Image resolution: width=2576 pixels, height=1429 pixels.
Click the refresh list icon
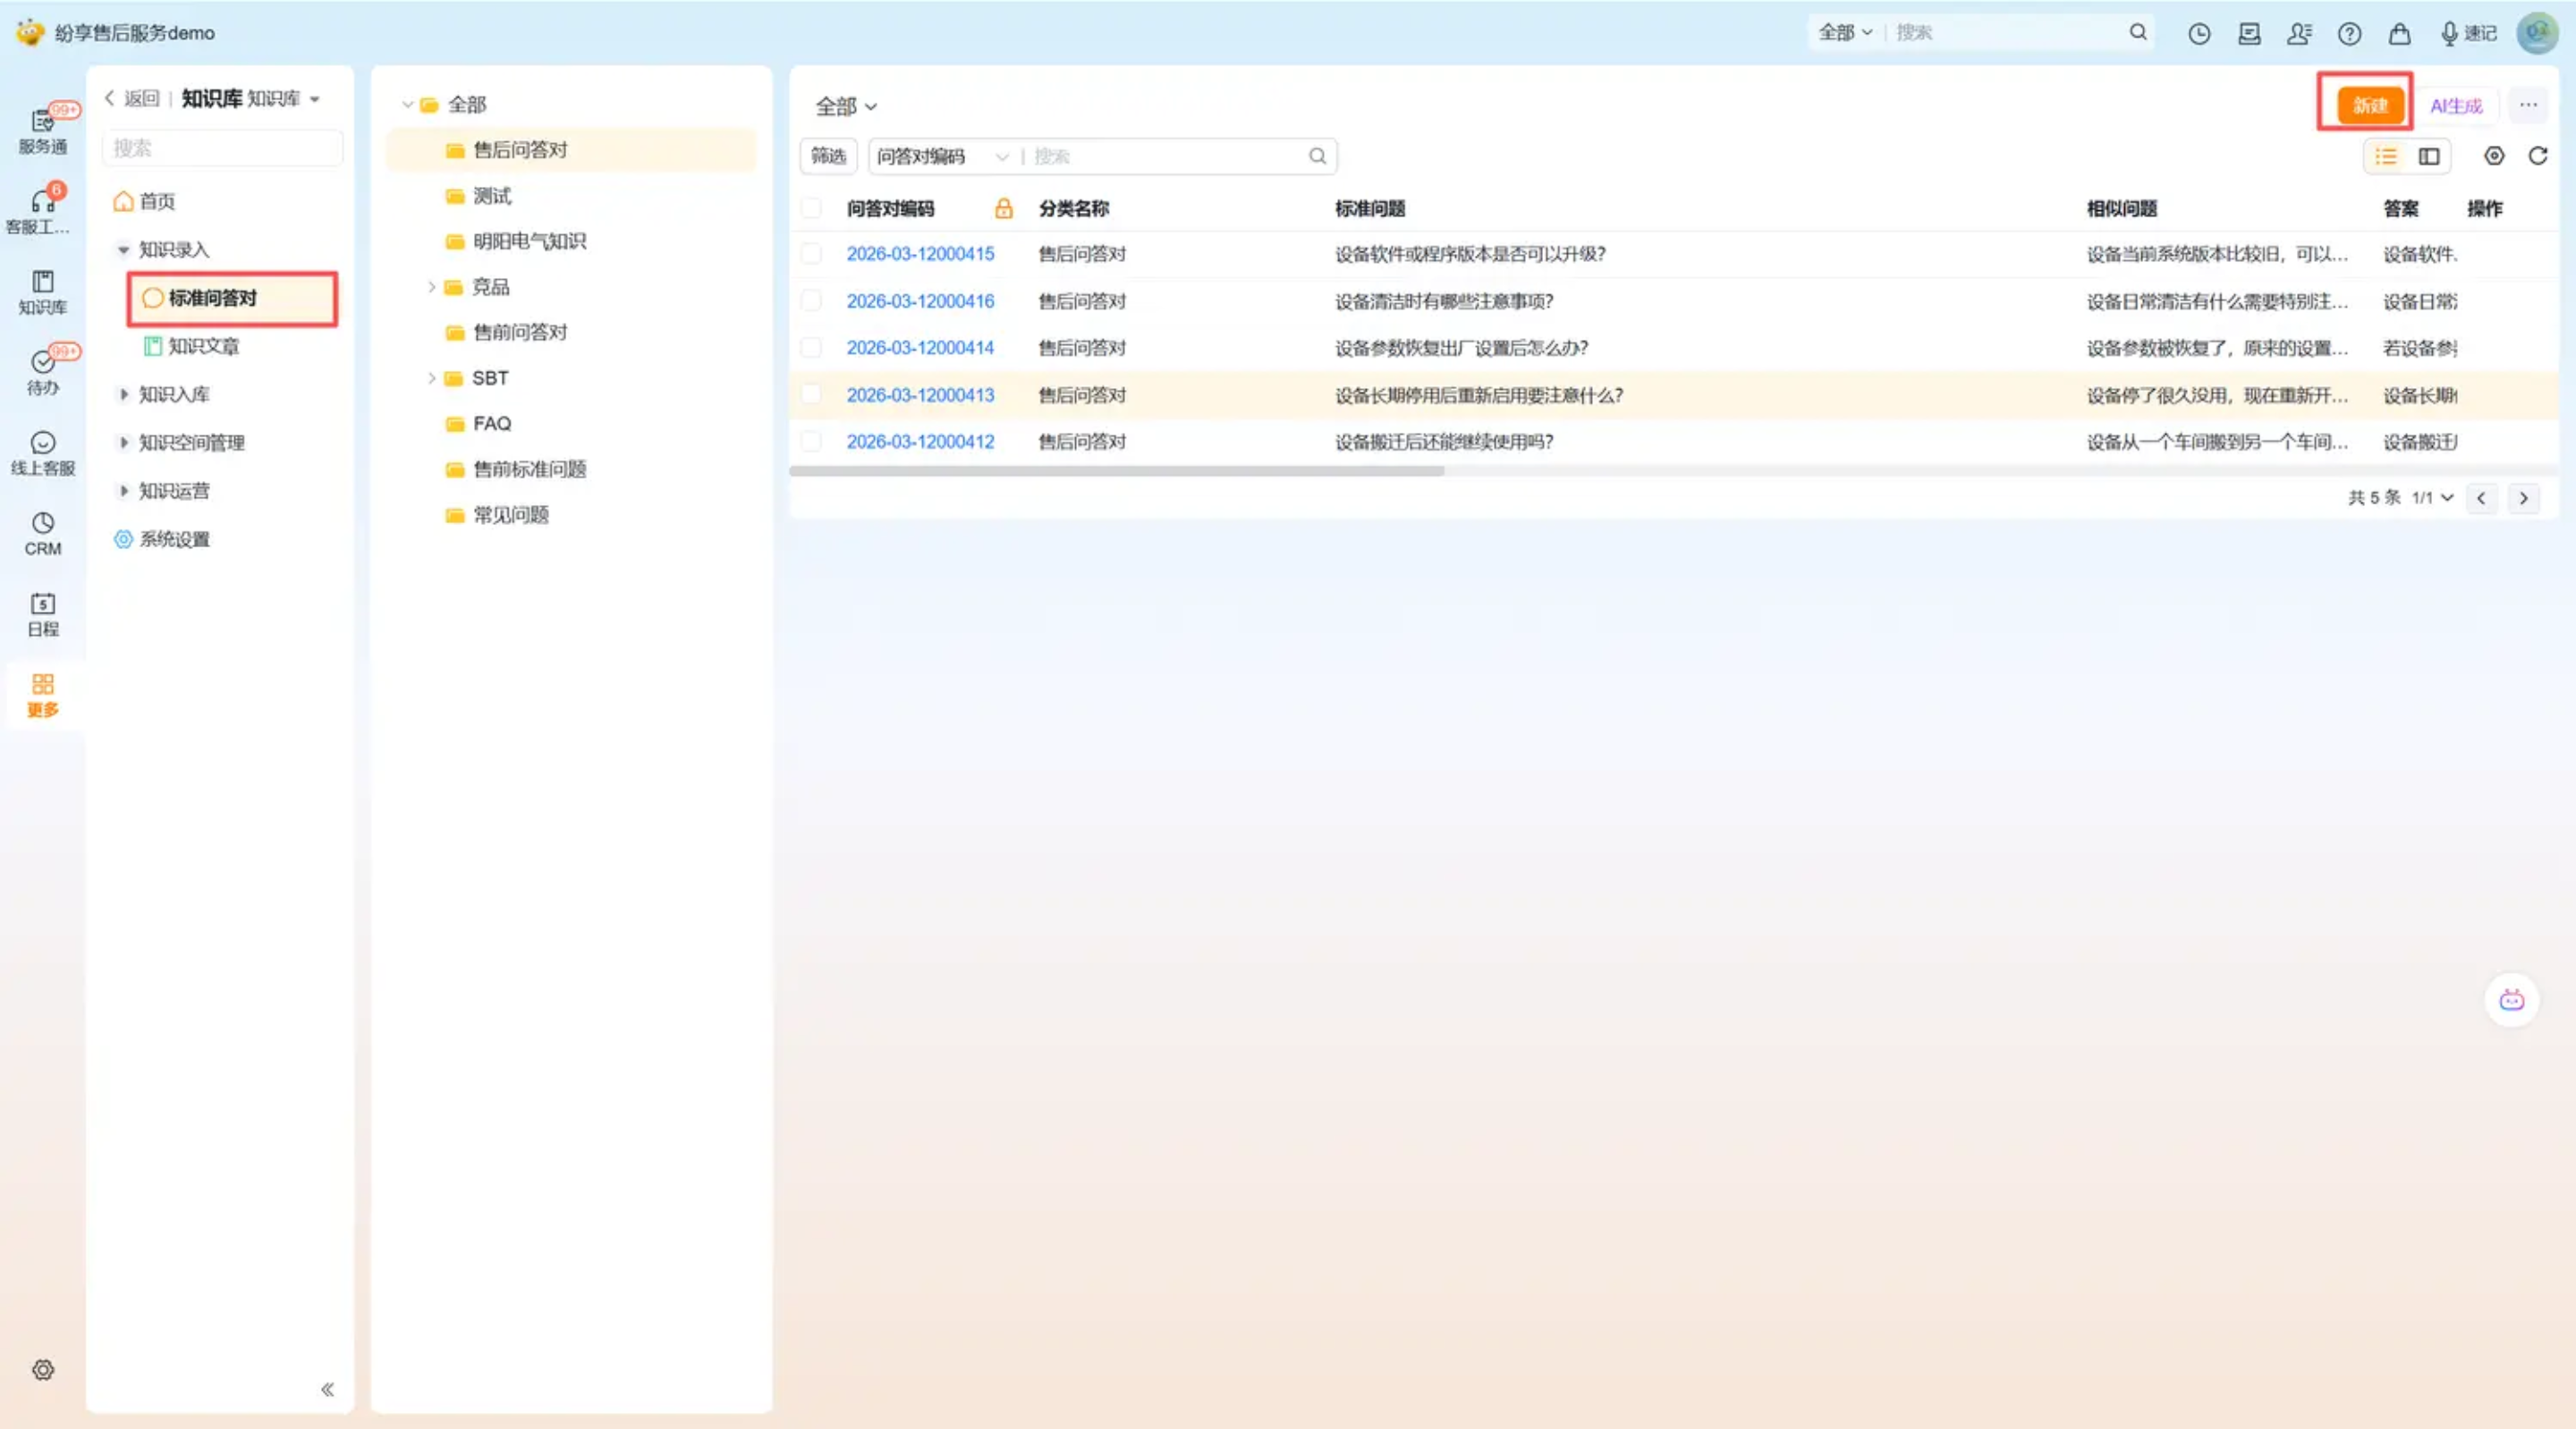click(x=2537, y=156)
